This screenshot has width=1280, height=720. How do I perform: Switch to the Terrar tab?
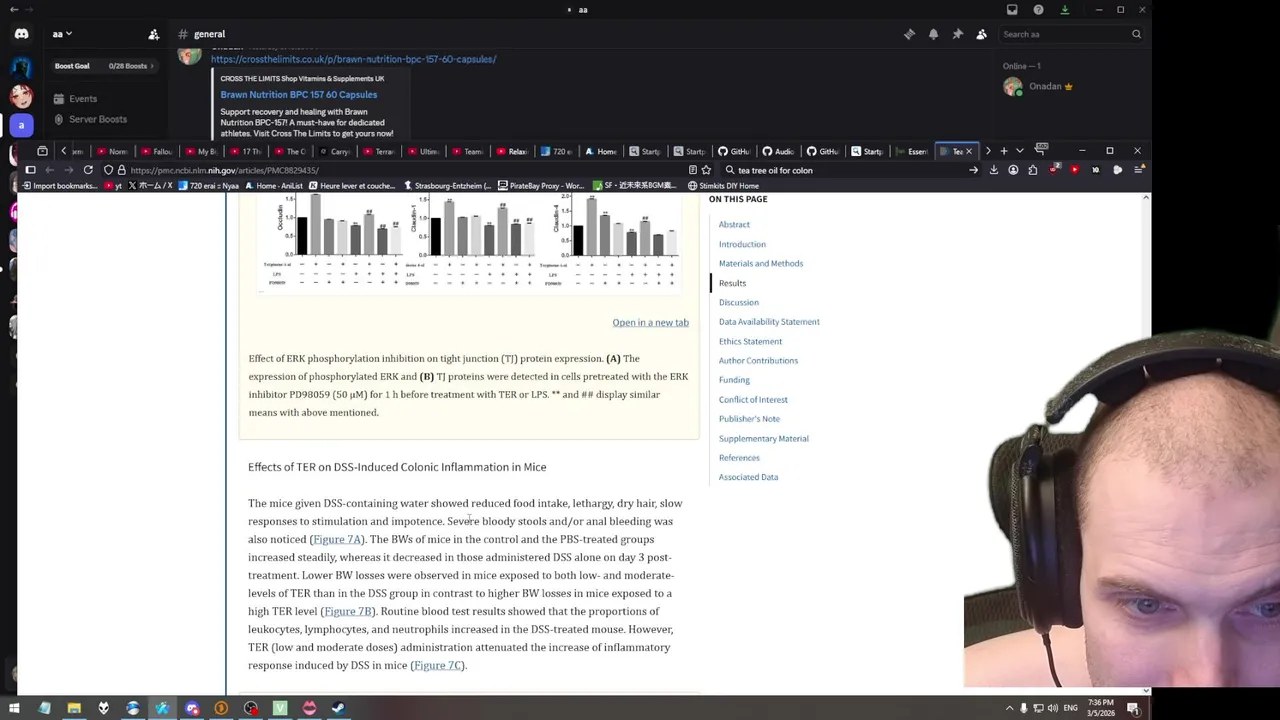380,151
